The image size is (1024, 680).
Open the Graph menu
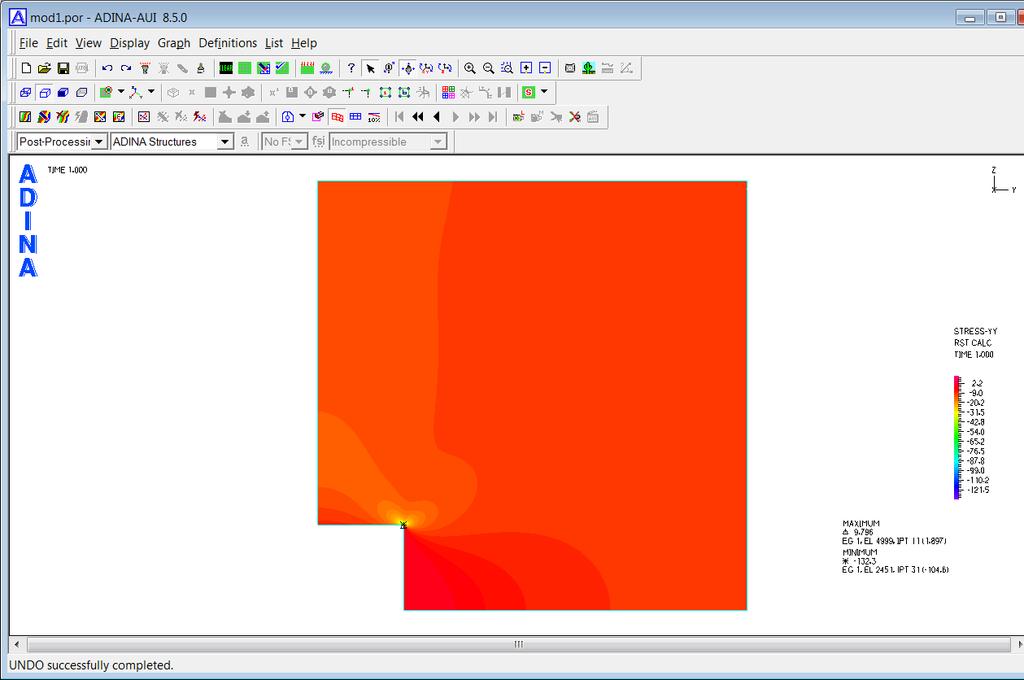pyautogui.click(x=174, y=43)
